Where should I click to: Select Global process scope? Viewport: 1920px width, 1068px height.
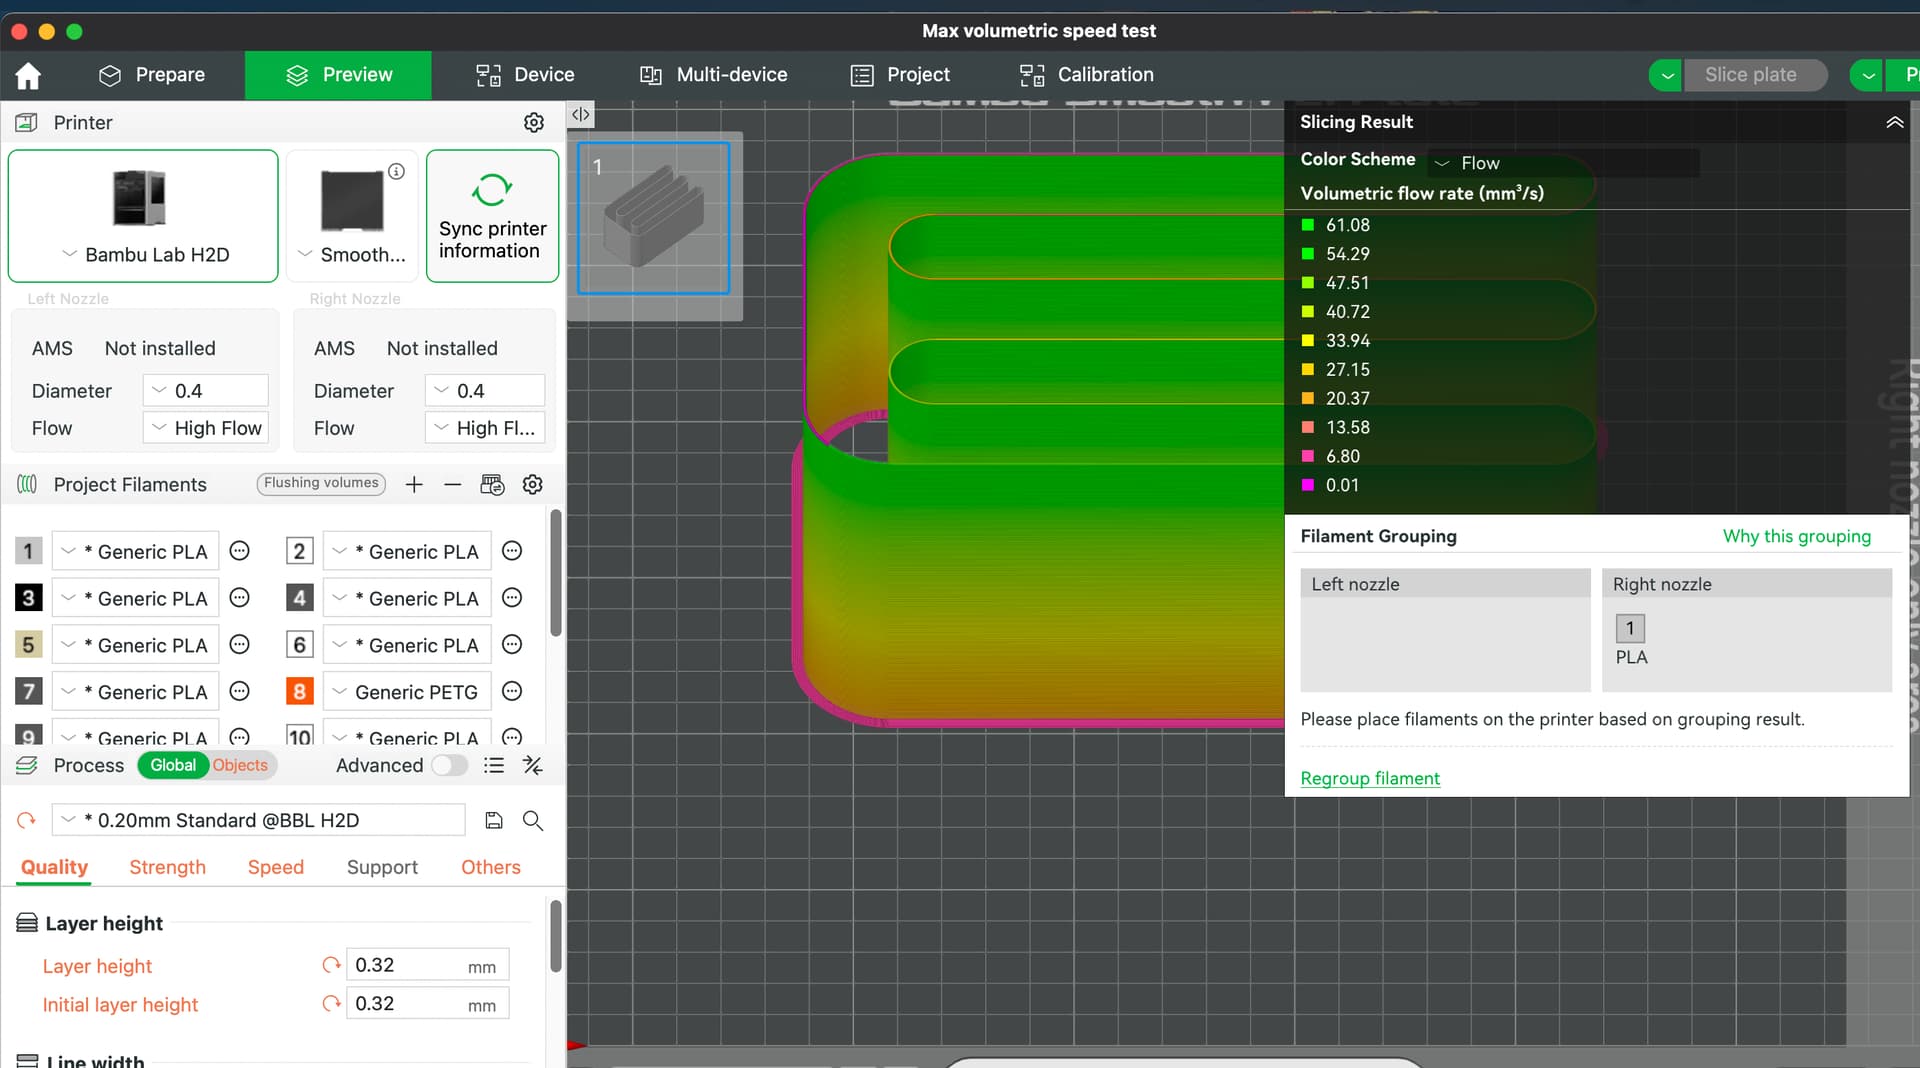[x=173, y=766]
